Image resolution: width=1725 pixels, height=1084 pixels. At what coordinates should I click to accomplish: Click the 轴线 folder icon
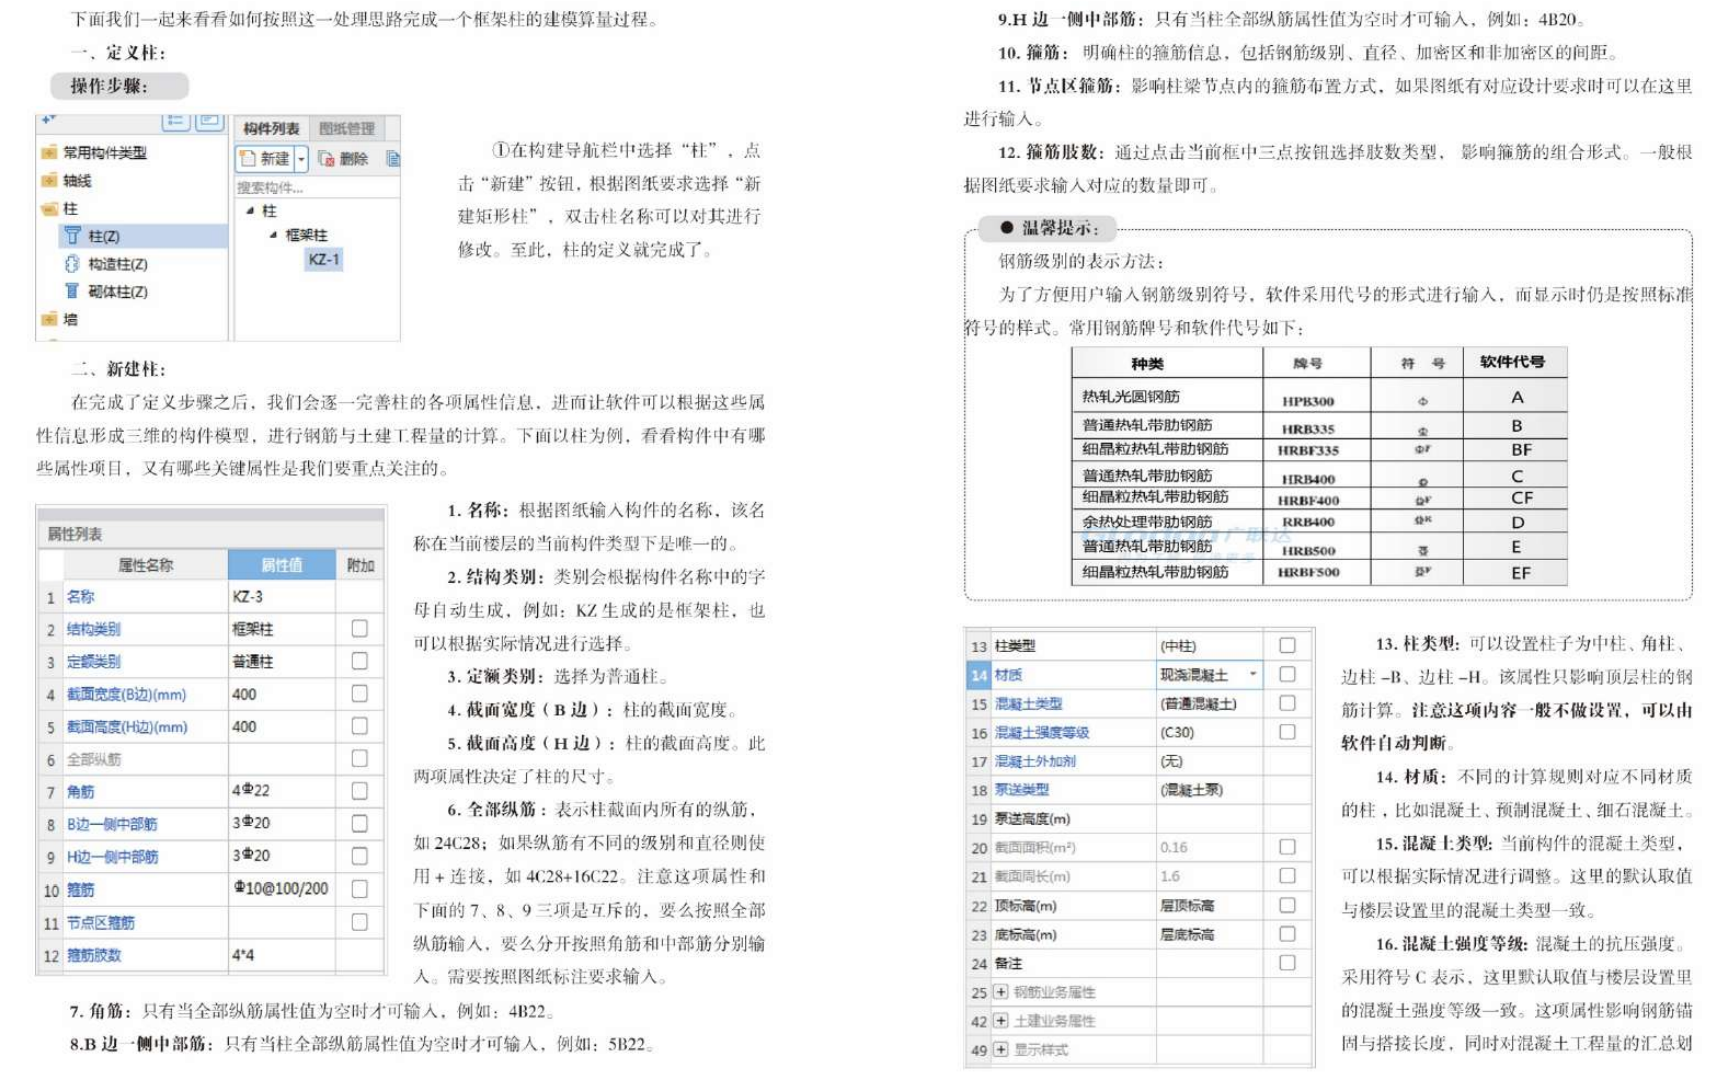coord(49,180)
